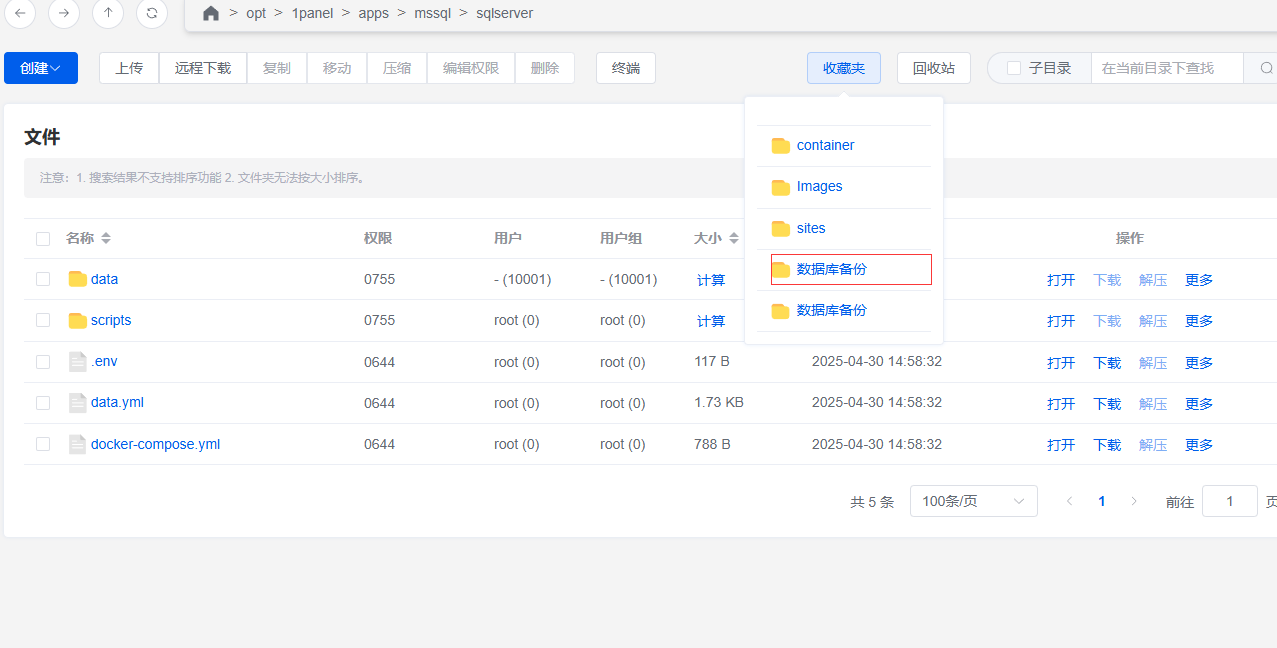Go forward with the right arrow button
The width and height of the screenshot is (1277, 648).
click(64, 13)
